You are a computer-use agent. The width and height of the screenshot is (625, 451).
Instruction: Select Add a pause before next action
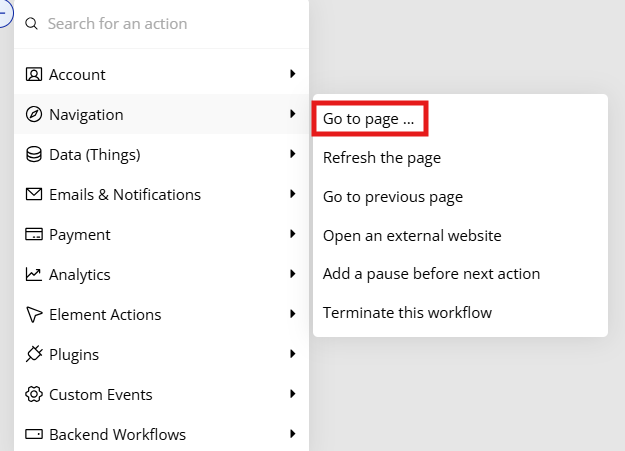(x=431, y=274)
